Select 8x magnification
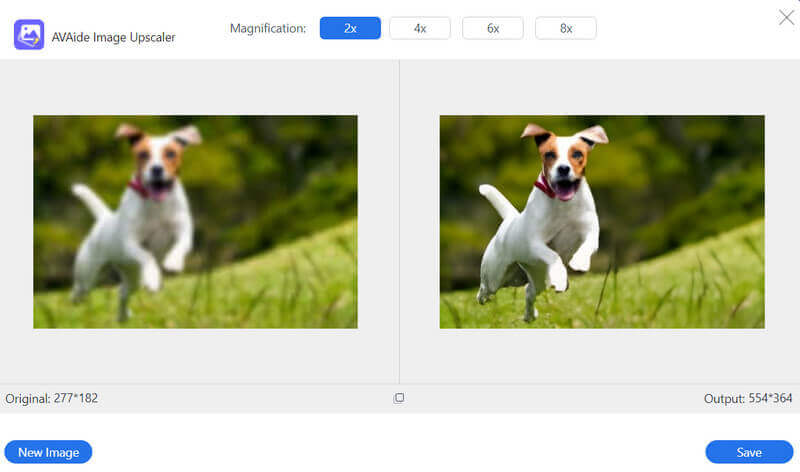The width and height of the screenshot is (800, 472). point(566,28)
